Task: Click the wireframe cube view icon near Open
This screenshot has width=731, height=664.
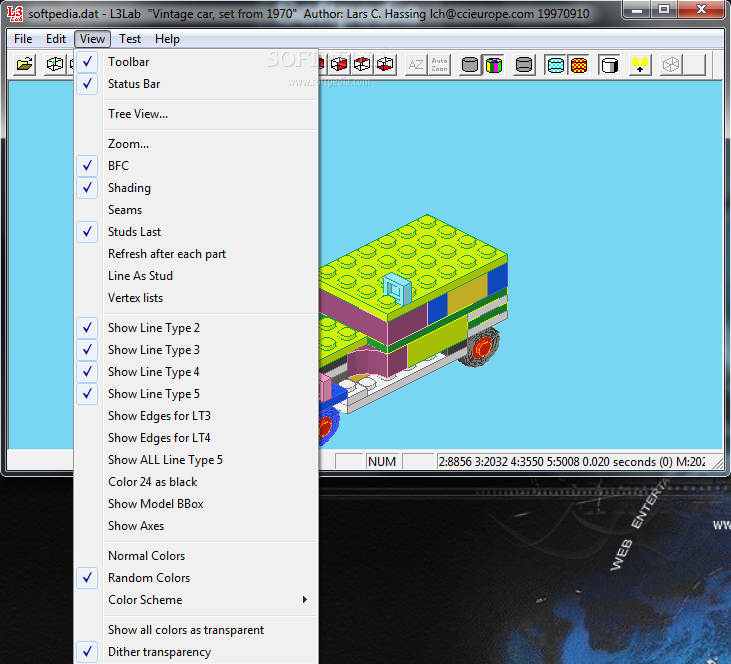Action: (x=55, y=64)
